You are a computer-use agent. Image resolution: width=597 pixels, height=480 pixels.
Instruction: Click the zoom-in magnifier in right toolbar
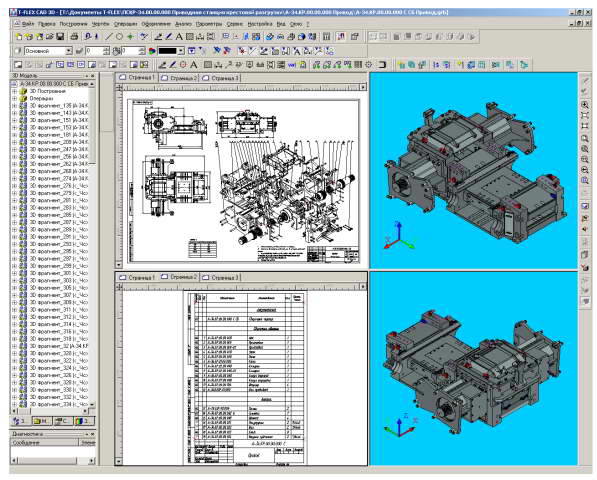(x=585, y=105)
